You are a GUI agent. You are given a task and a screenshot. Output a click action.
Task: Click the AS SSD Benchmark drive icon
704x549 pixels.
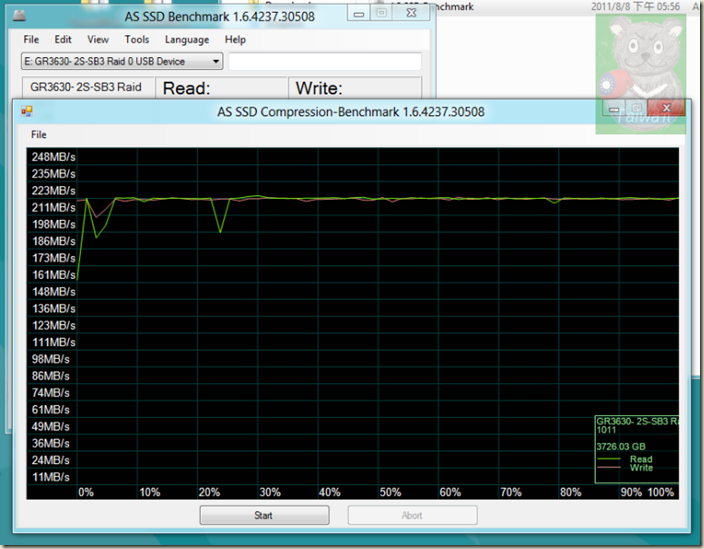(19, 17)
